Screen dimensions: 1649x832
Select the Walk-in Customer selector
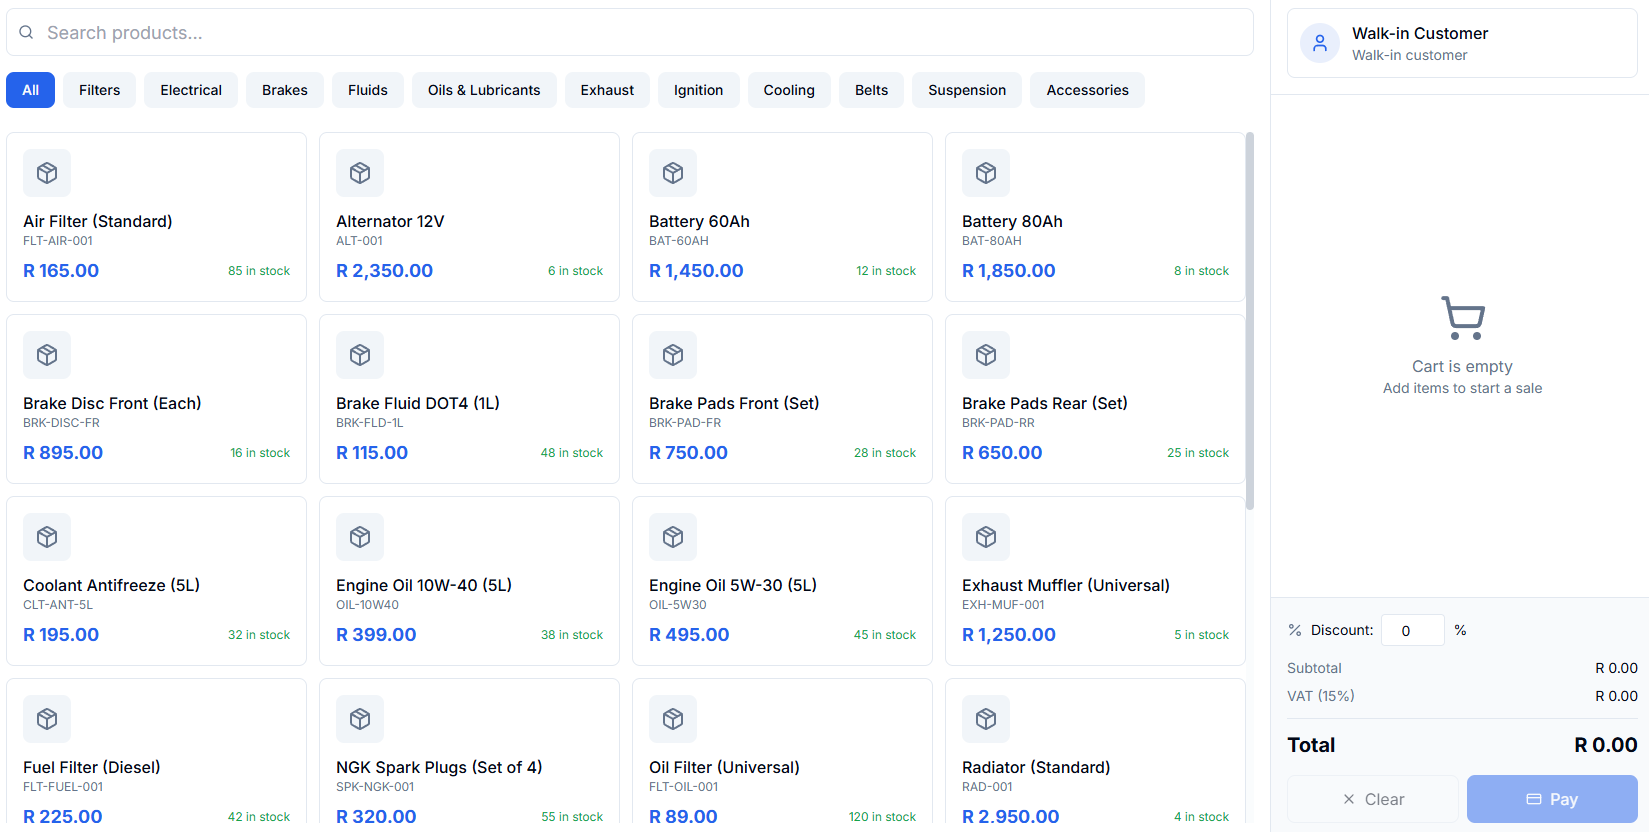point(1462,43)
